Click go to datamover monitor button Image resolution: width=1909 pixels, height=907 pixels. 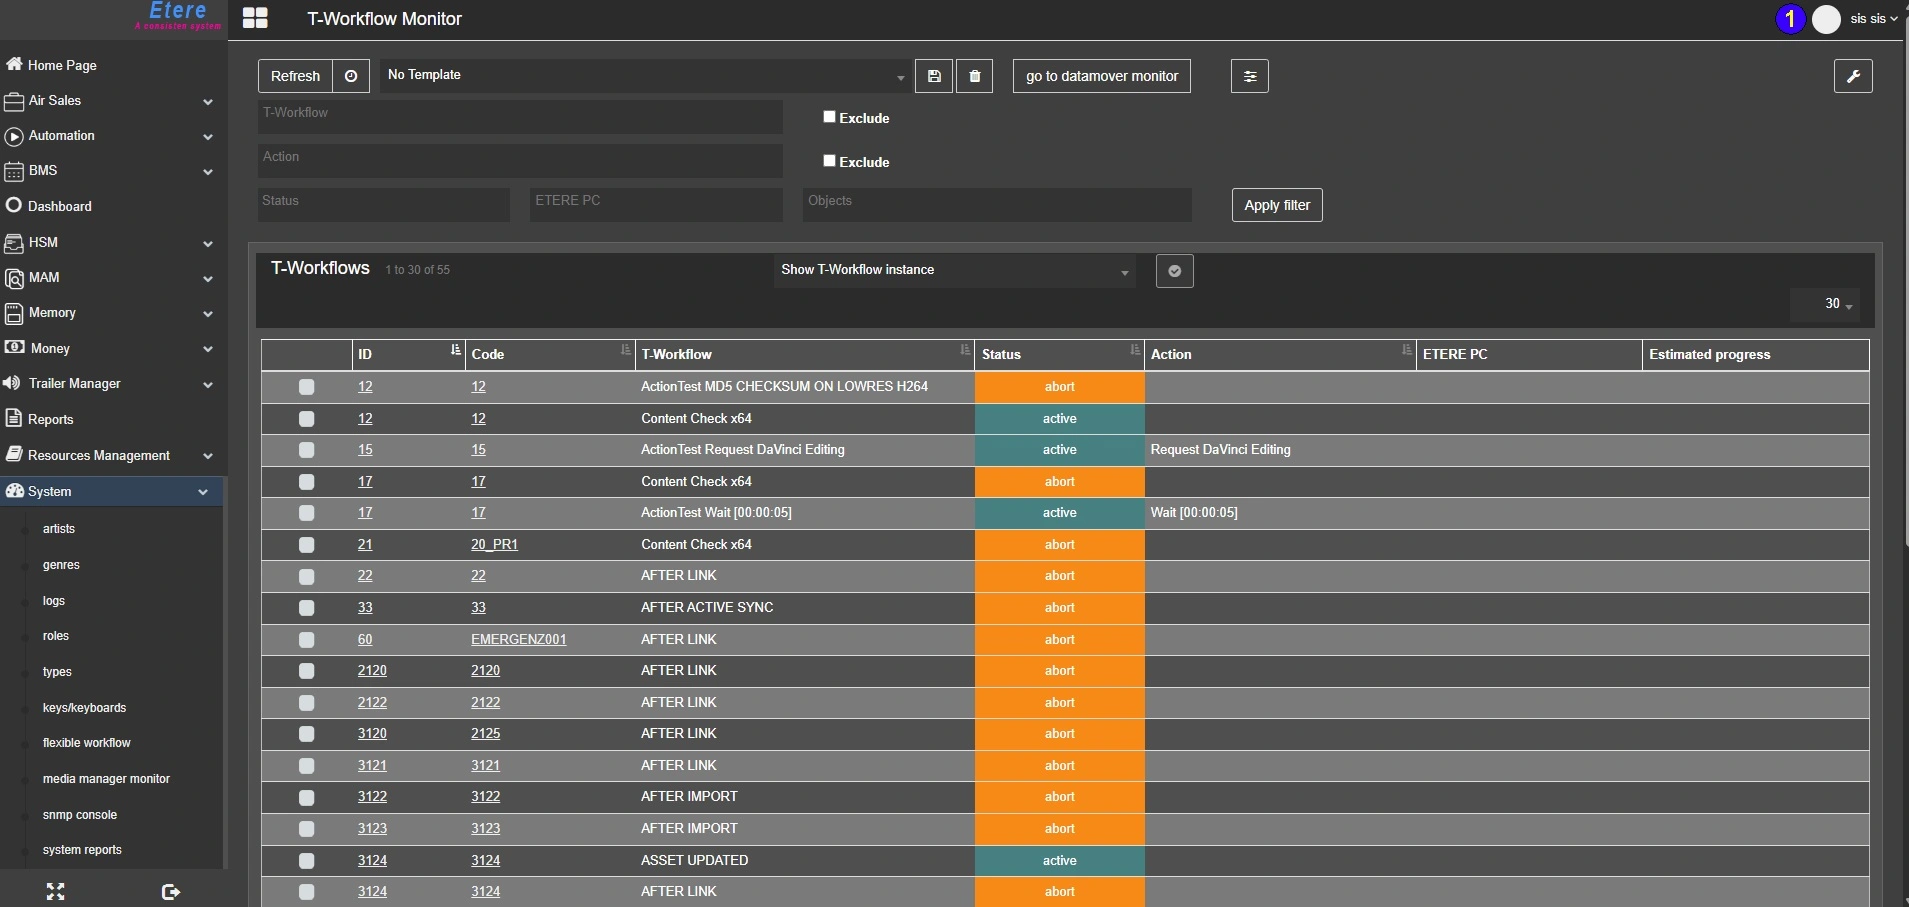[x=1101, y=76]
